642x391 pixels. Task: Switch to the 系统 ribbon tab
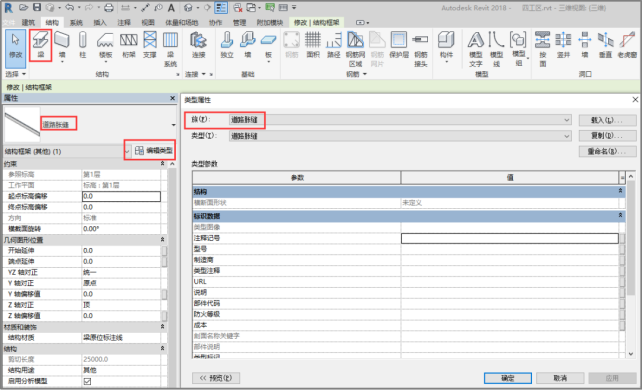[x=76, y=23]
